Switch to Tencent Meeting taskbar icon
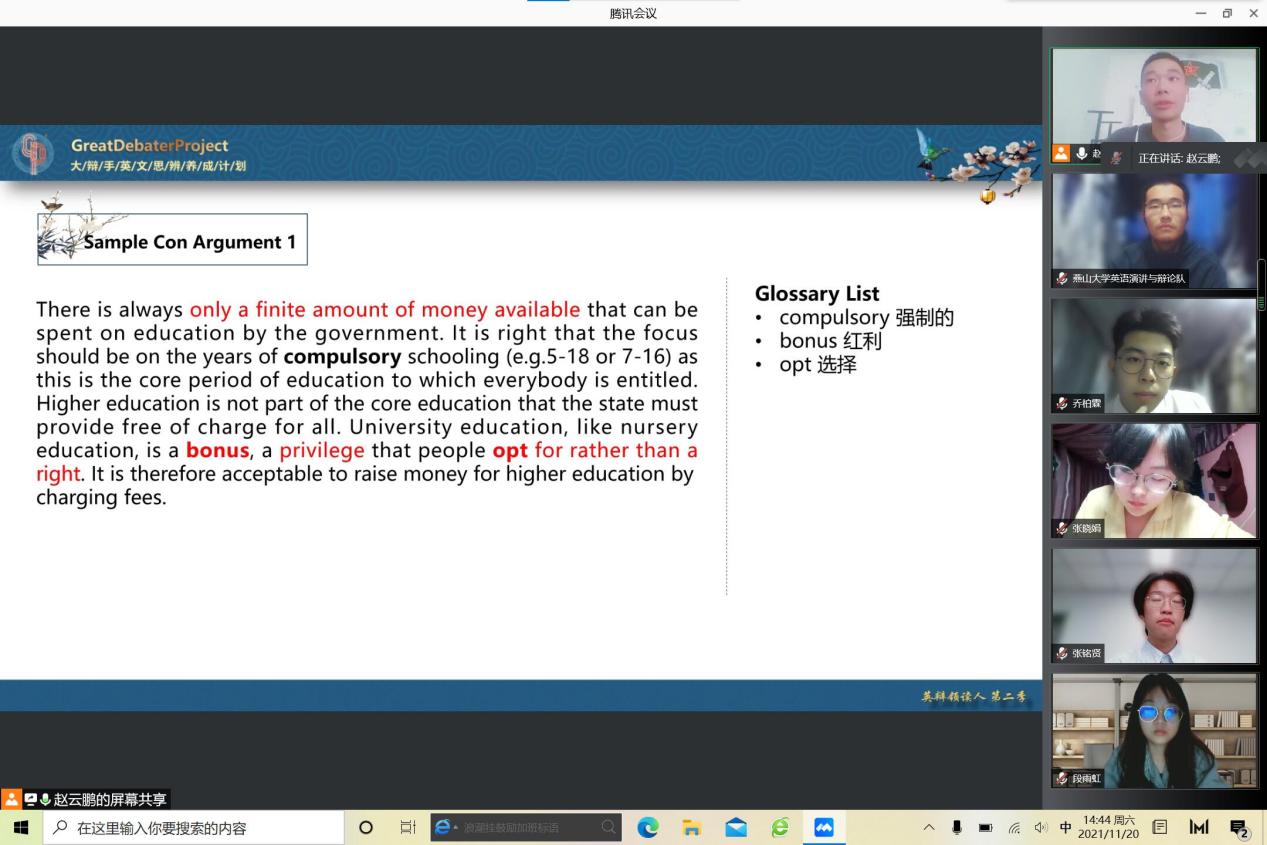 [824, 828]
